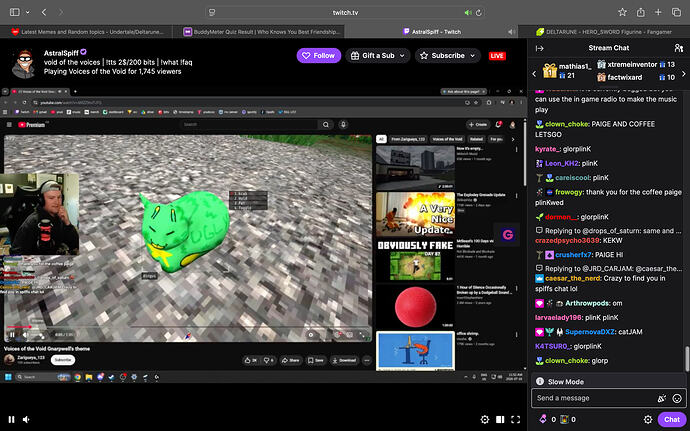The image size is (690, 431).
Task: Open the video player settings gear
Action: tap(484, 420)
